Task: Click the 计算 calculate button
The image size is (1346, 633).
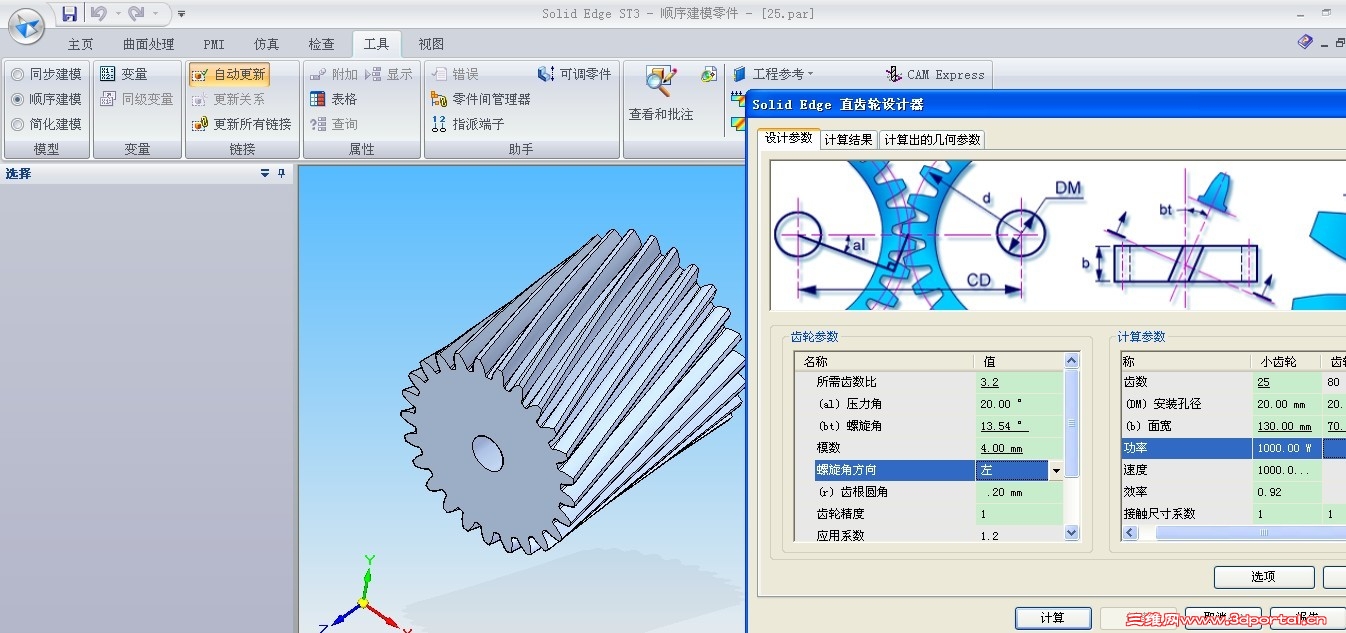Action: [1053, 618]
